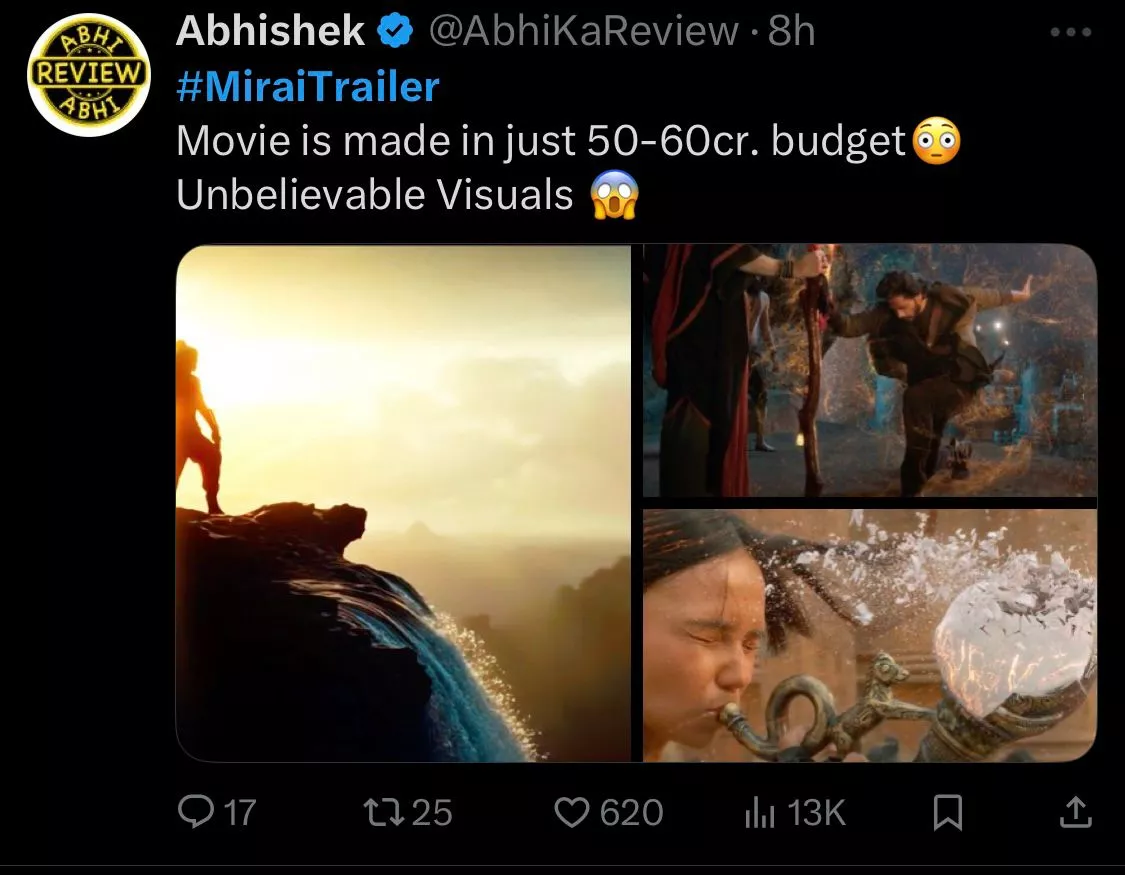Image resolution: width=1125 pixels, height=875 pixels.
Task: Open the cliff silhouette waterfall image
Action: tap(403, 503)
